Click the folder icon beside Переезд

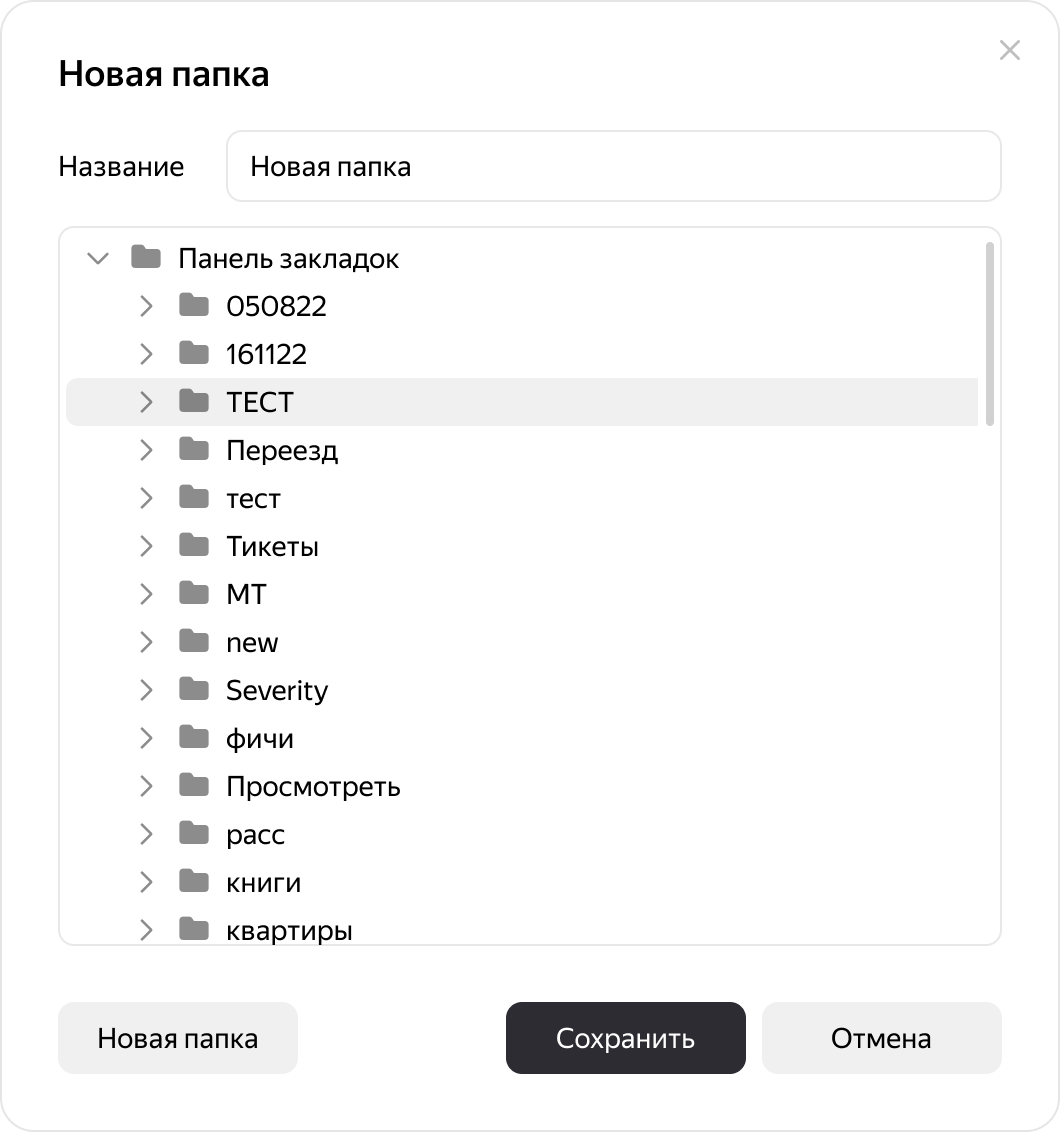[194, 450]
